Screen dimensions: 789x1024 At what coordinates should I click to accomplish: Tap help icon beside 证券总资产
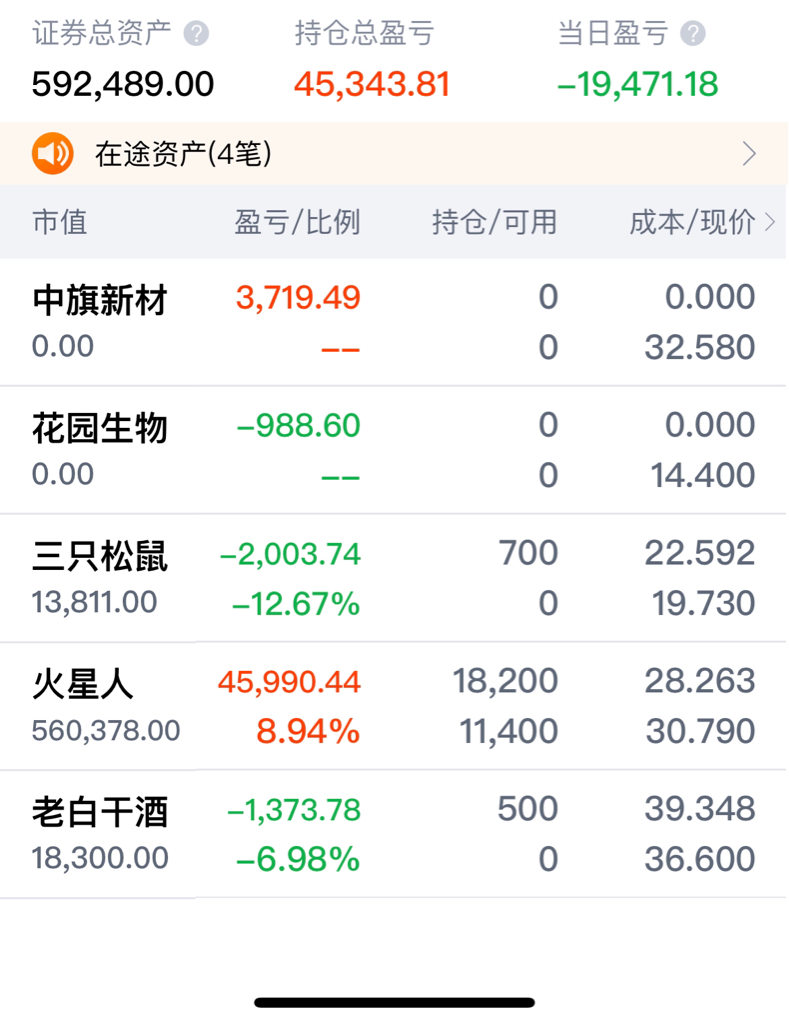point(196,33)
